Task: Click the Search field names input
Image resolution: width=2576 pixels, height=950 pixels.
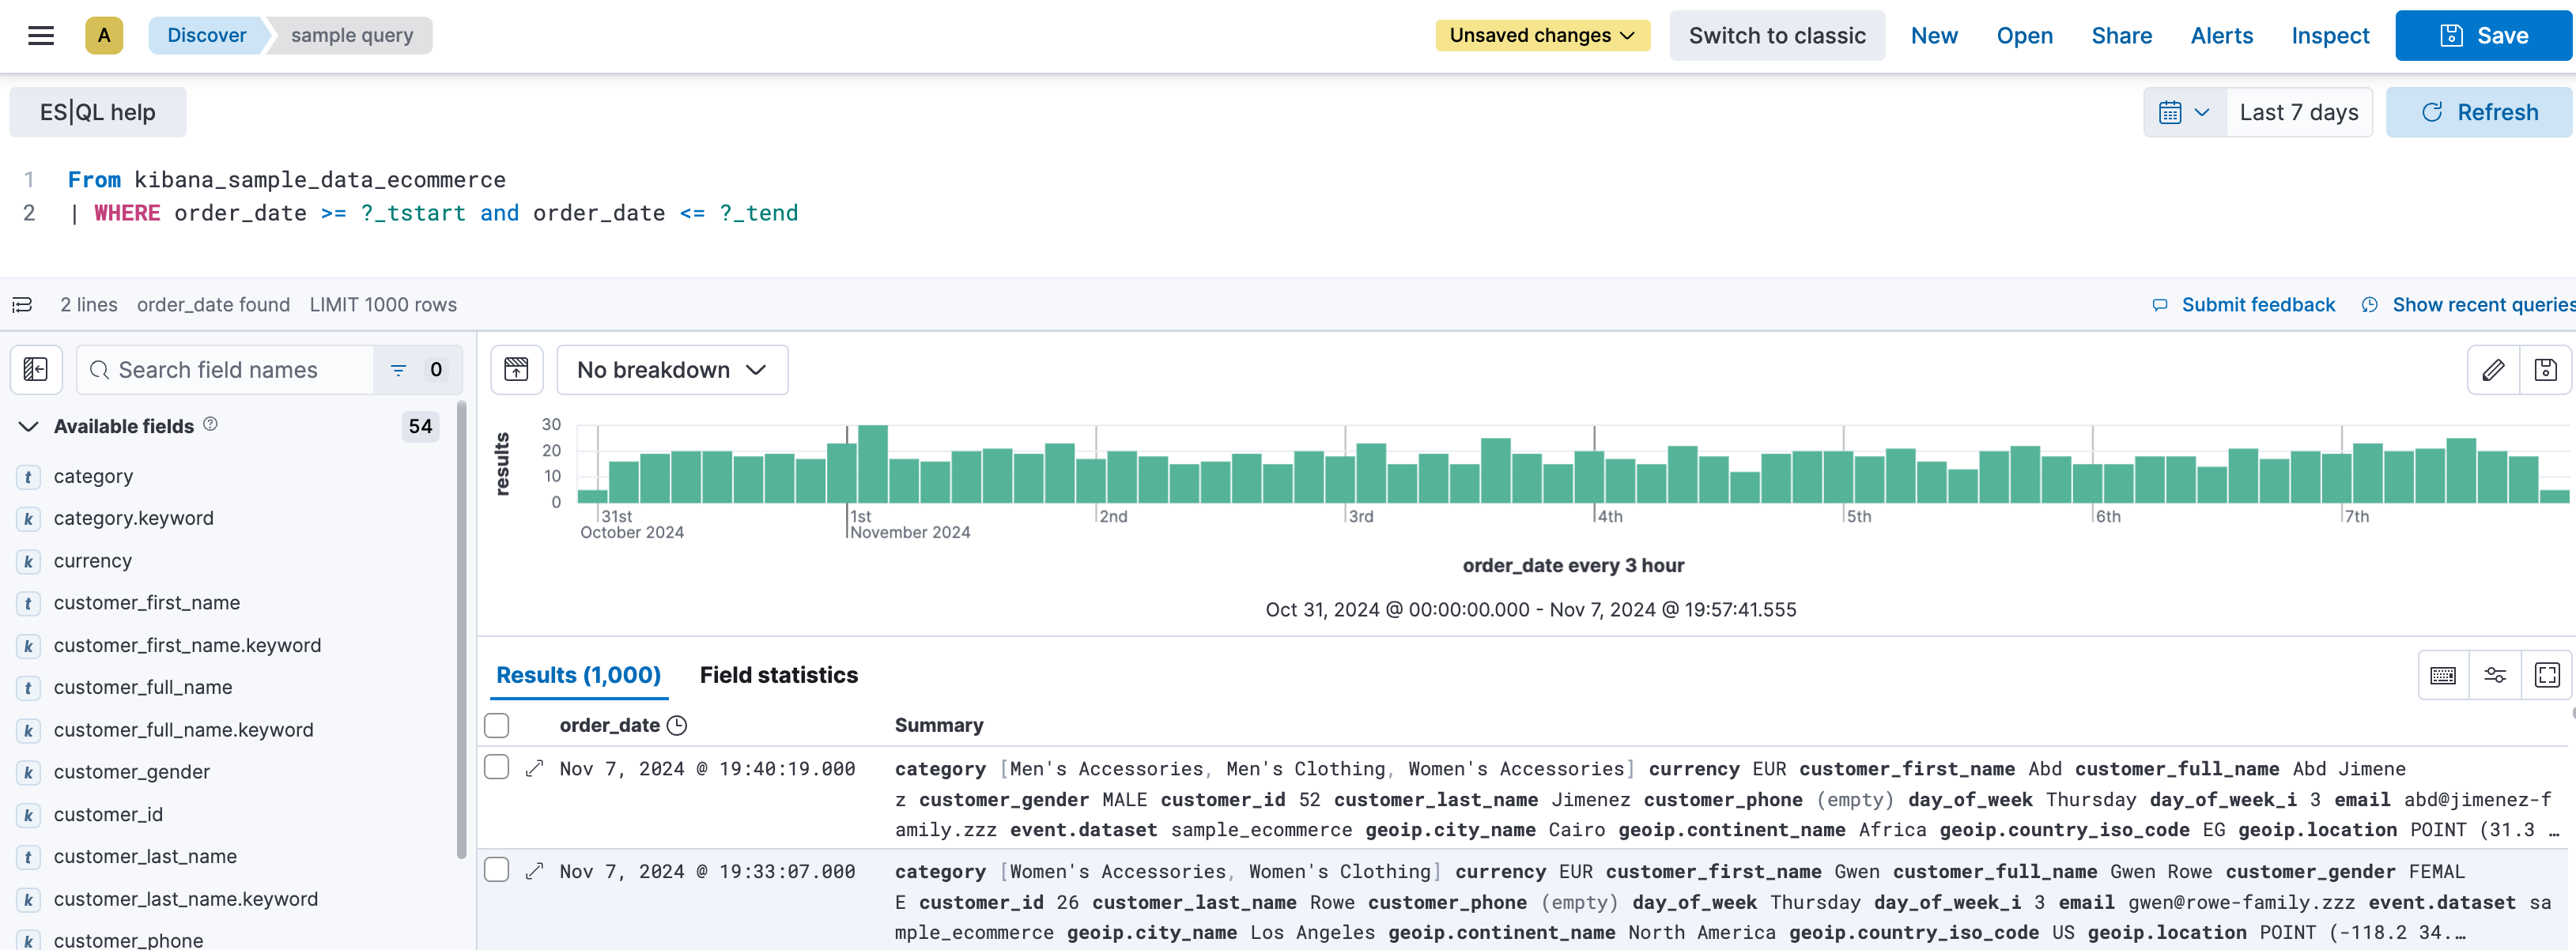Action: [x=230, y=369]
